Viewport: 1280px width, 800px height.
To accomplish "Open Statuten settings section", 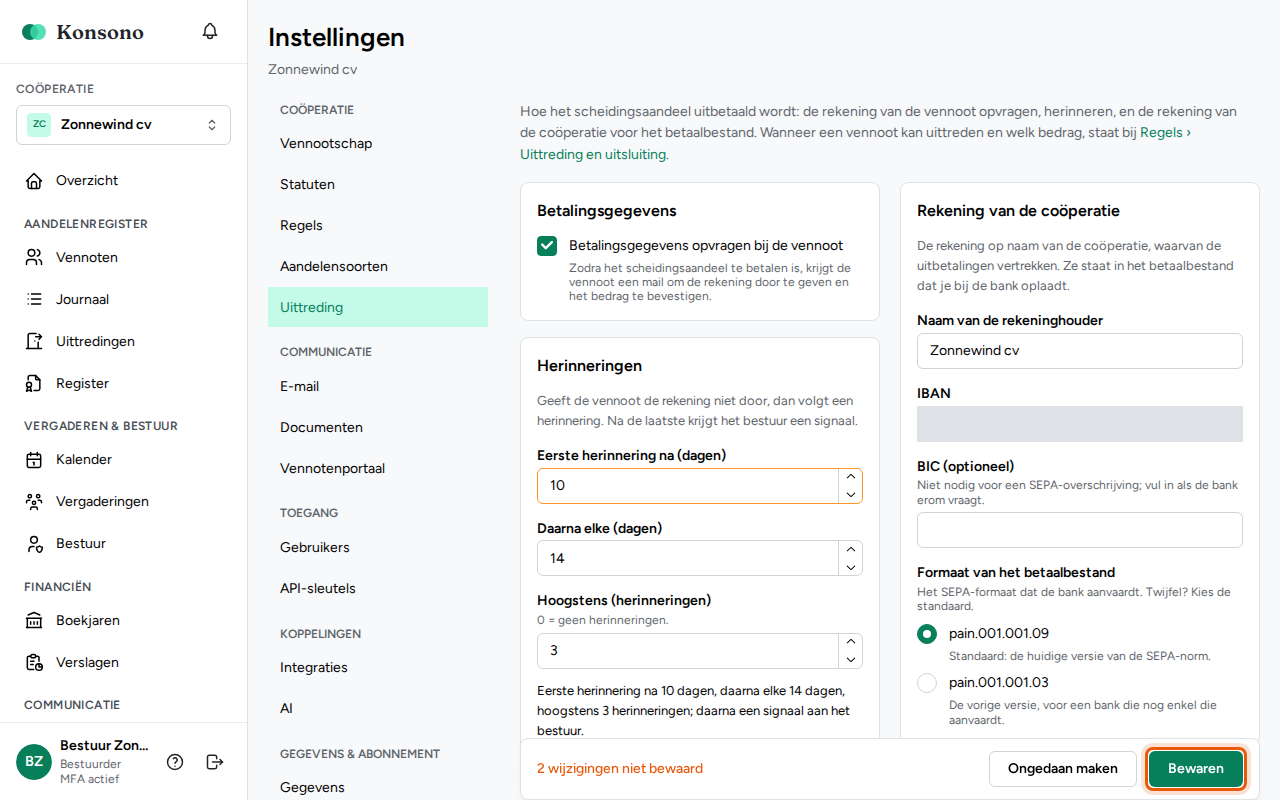I will [x=378, y=185].
